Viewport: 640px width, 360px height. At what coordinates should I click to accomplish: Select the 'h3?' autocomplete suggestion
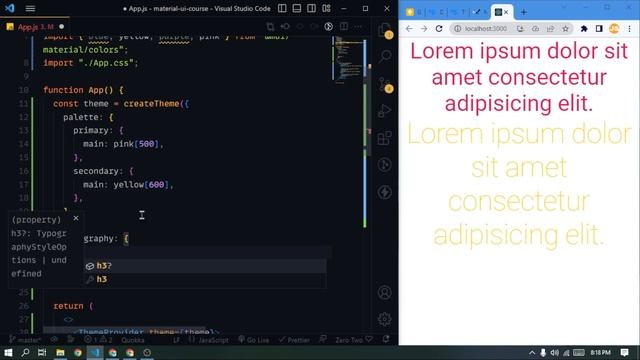(206, 266)
